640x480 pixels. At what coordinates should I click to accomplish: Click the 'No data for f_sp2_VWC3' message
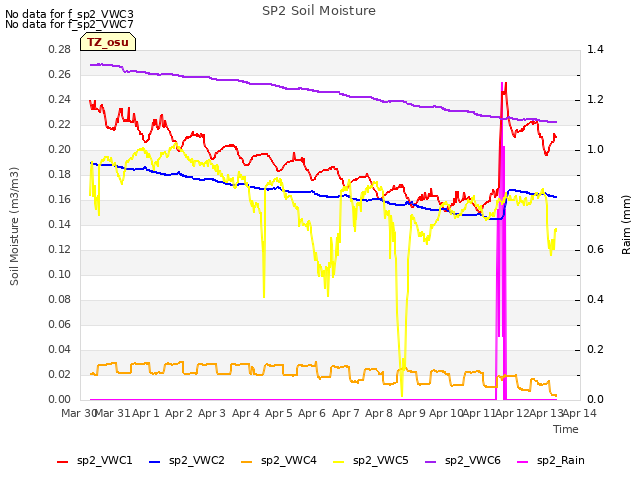(x=69, y=14)
